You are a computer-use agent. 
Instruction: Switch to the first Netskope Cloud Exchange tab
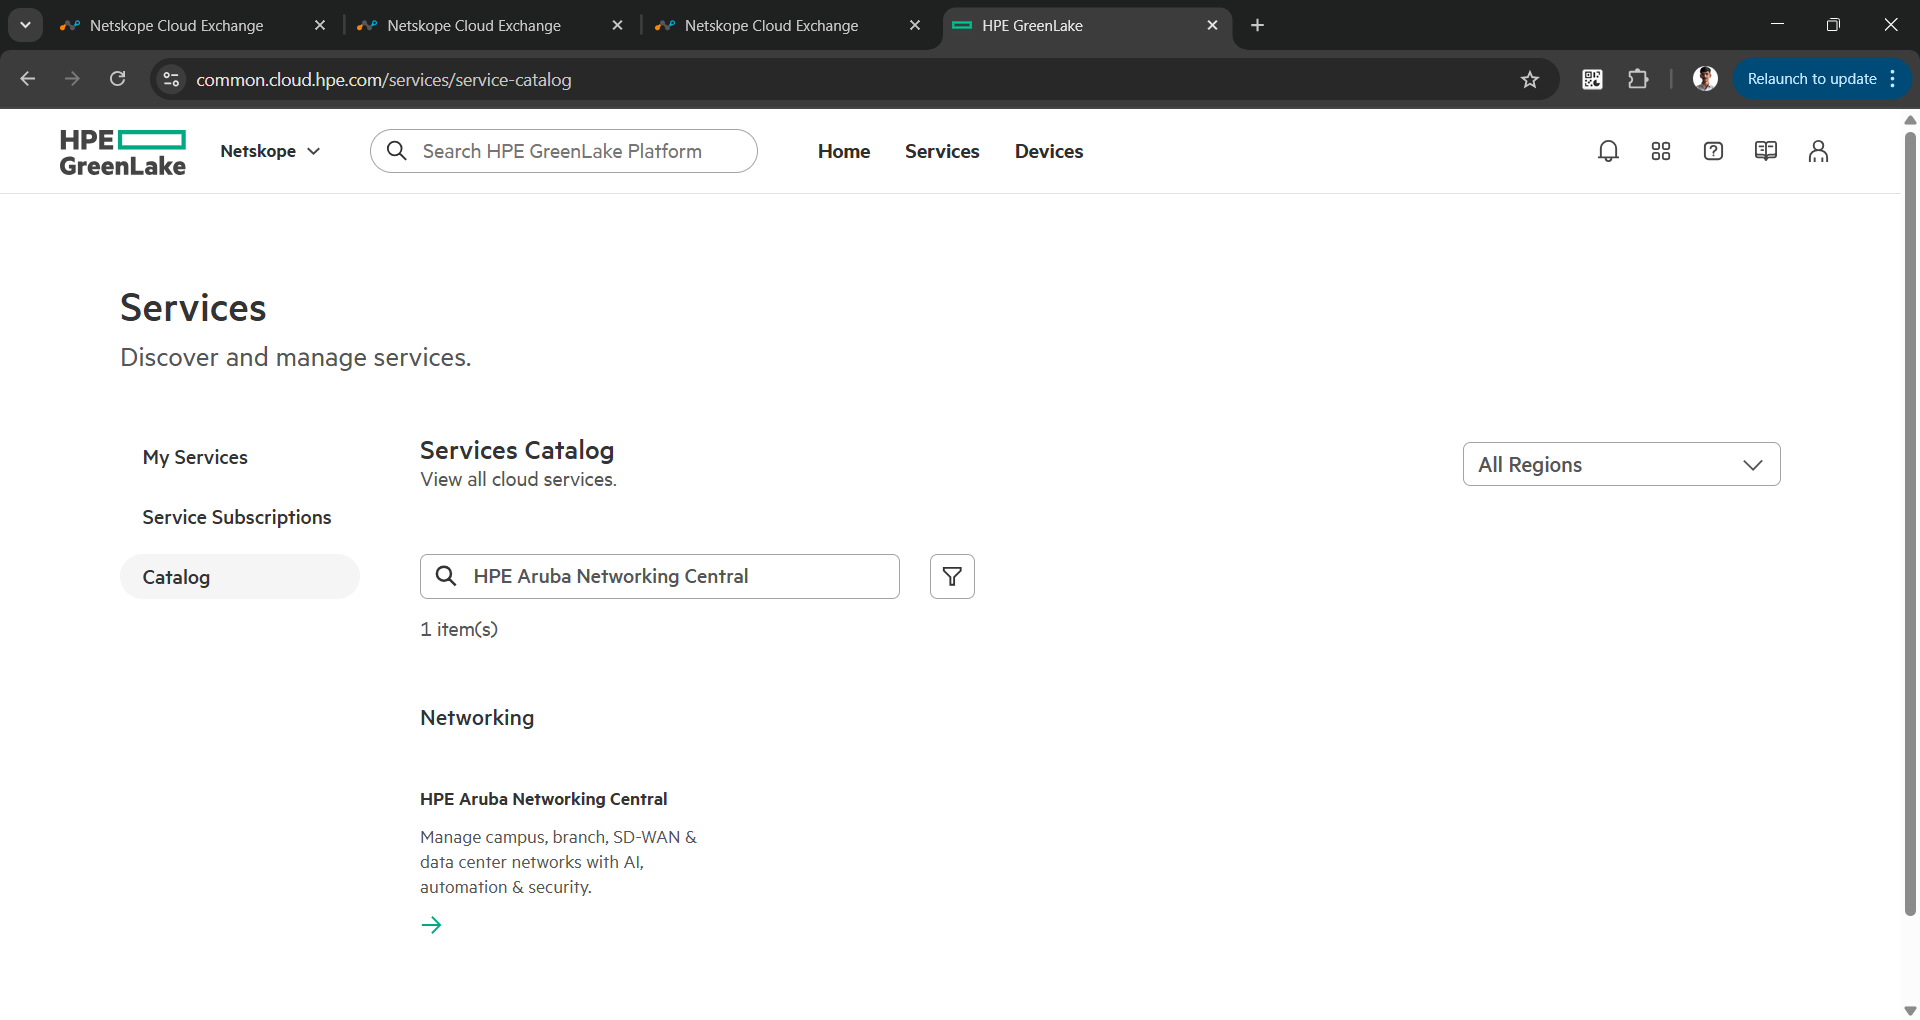coord(190,25)
